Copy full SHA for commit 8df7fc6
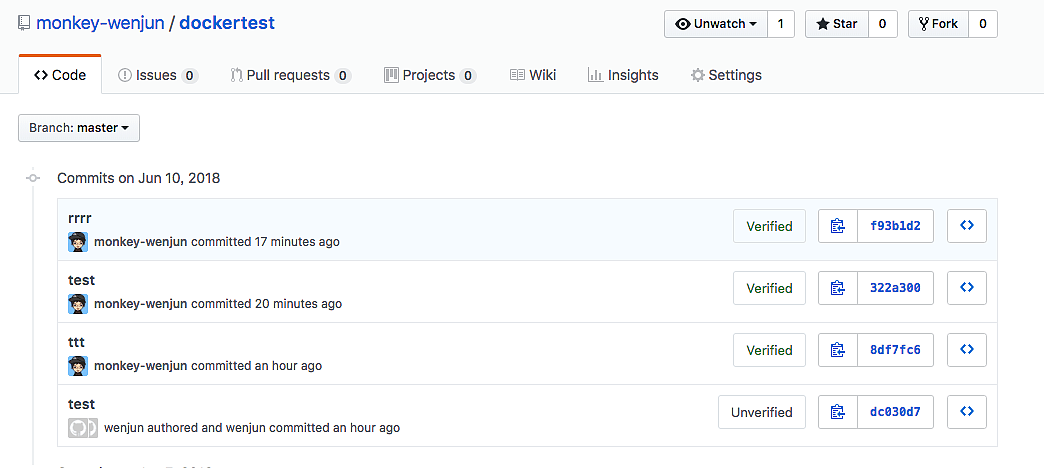This screenshot has height=468, width=1044. point(838,350)
